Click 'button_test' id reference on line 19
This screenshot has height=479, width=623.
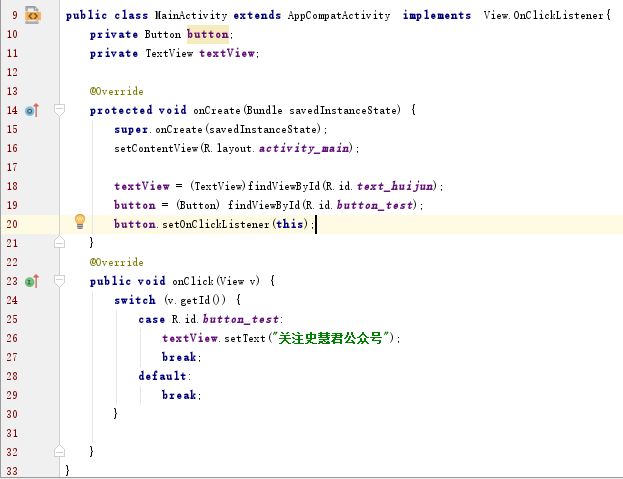tap(375, 205)
